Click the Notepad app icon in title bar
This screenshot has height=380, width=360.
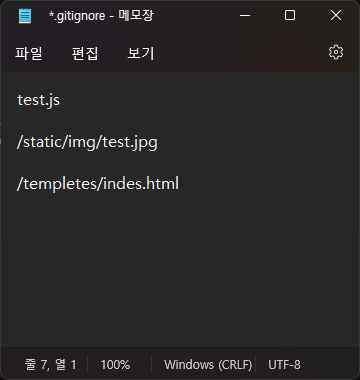[x=25, y=16]
